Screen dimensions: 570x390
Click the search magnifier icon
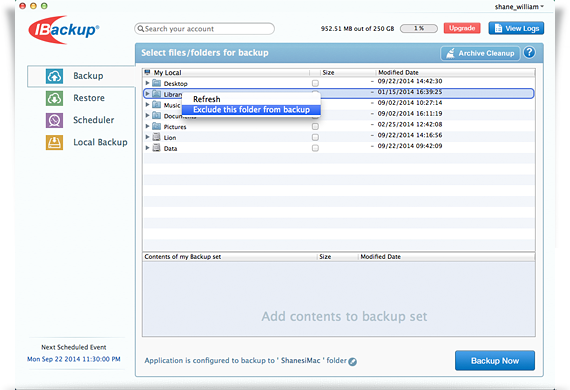point(141,29)
